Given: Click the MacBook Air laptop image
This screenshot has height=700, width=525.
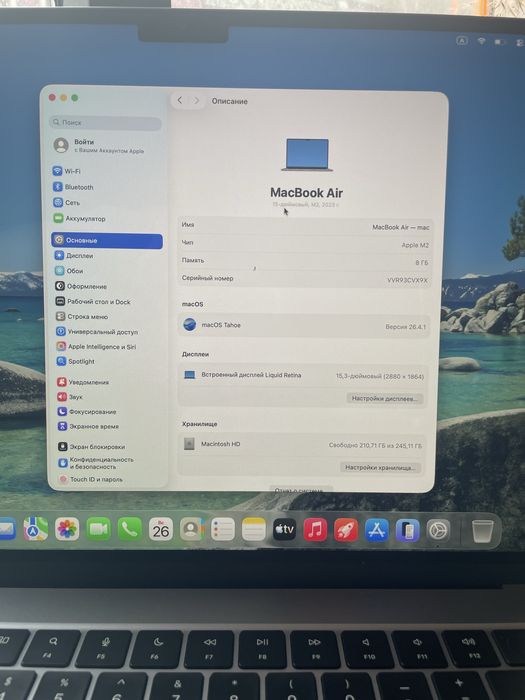Looking at the screenshot, I should (307, 154).
